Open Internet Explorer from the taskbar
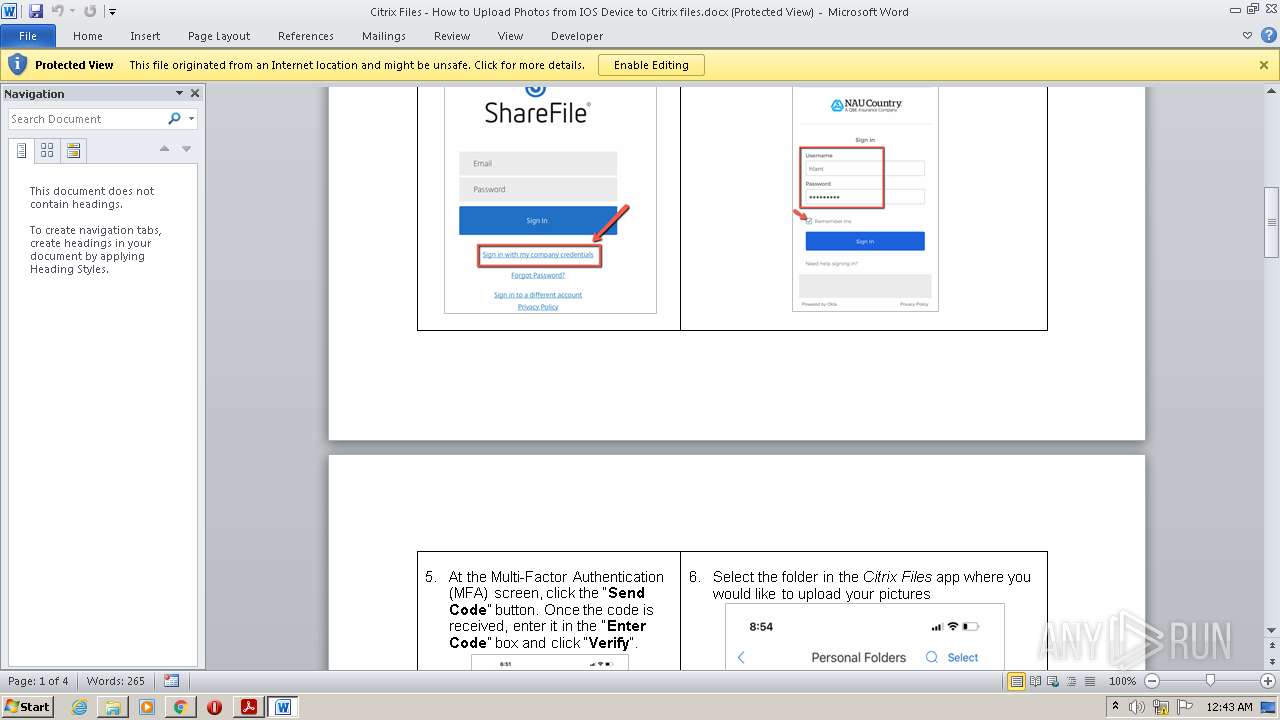1280x720 pixels. click(79, 707)
